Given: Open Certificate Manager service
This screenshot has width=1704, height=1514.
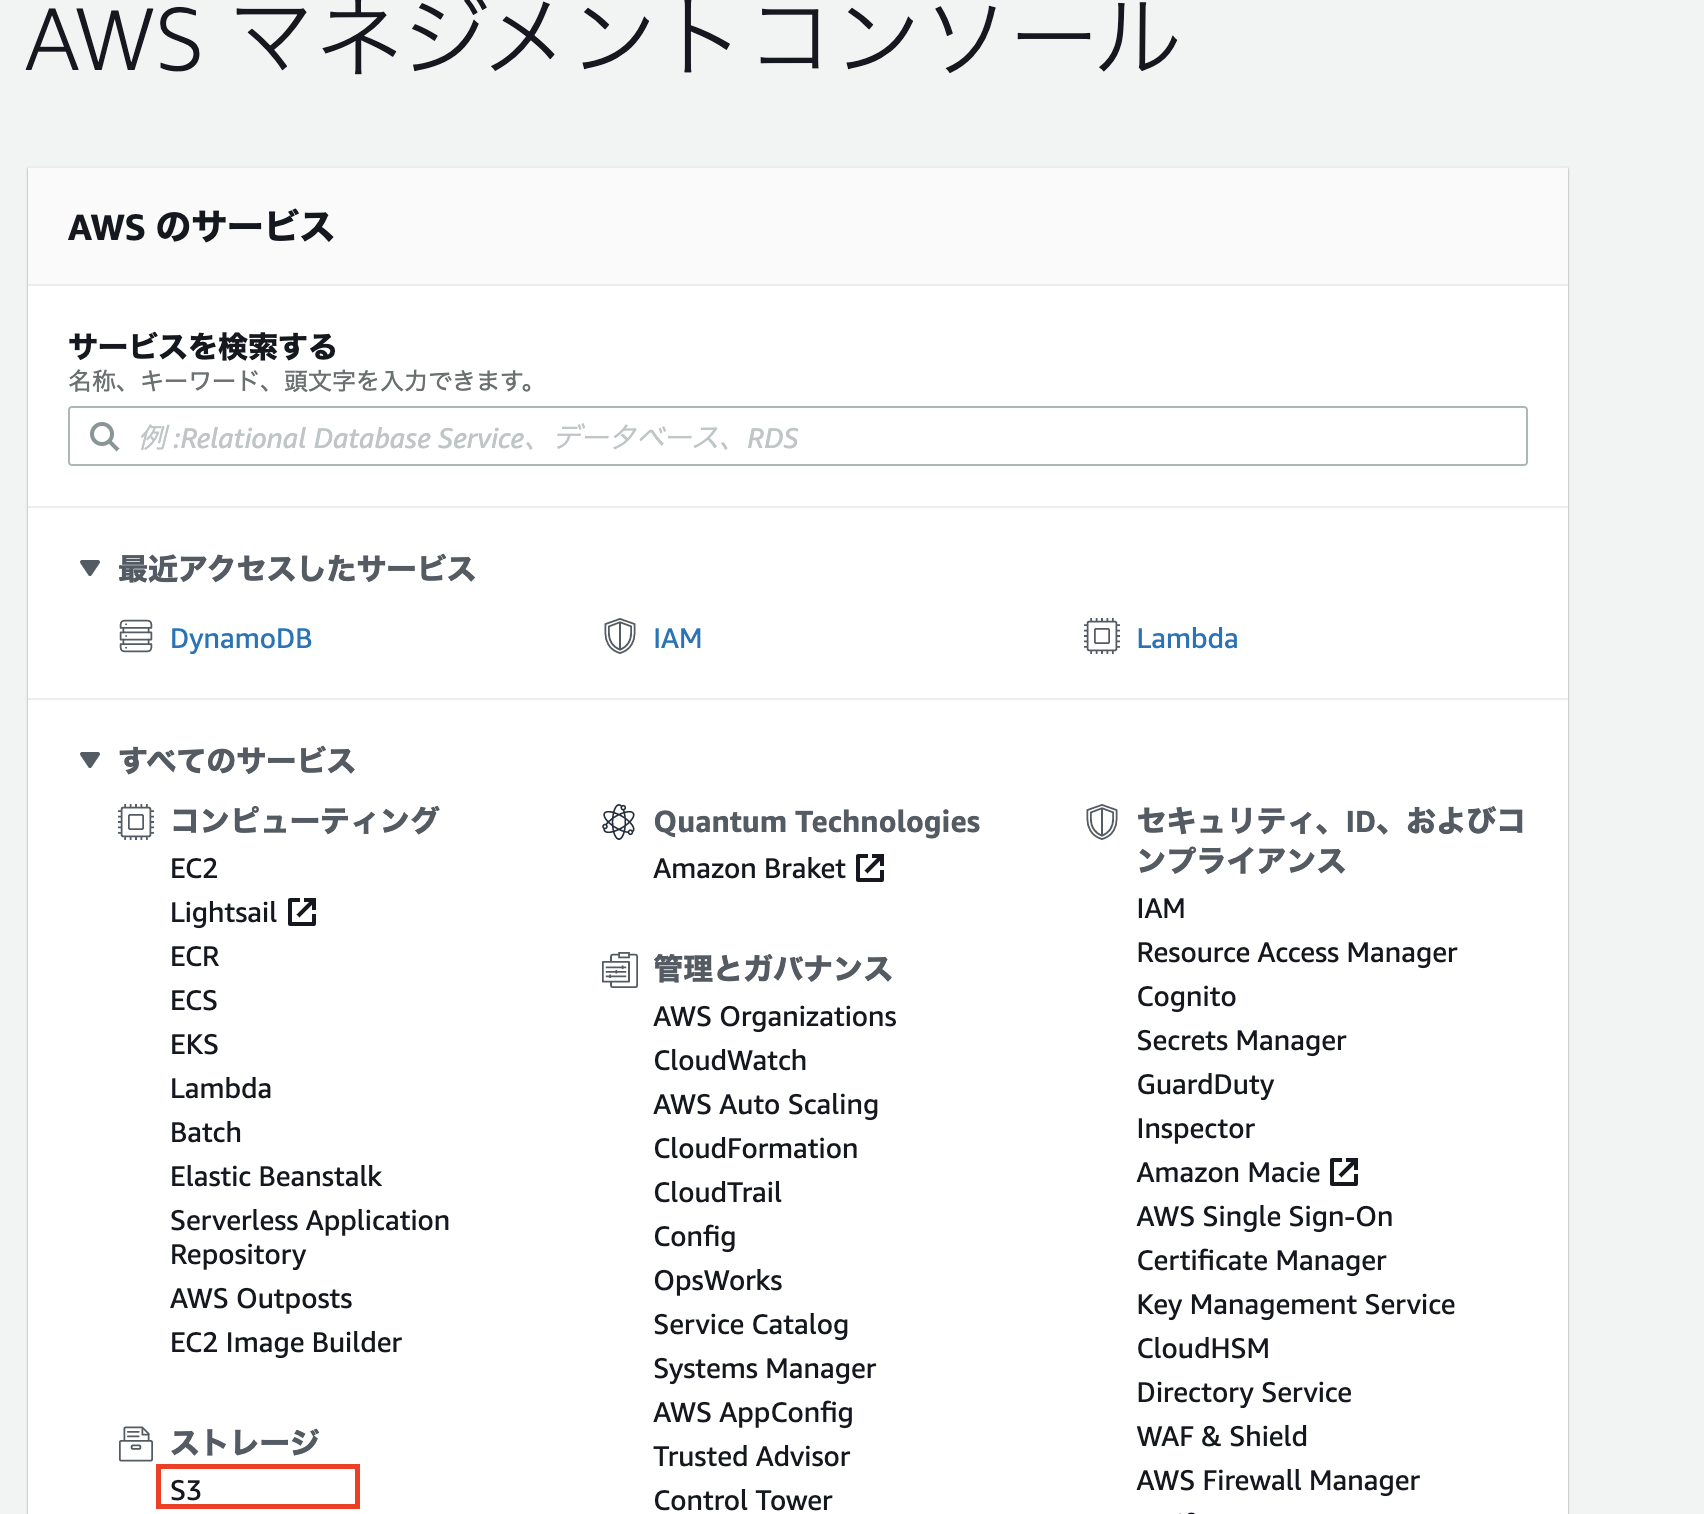Looking at the screenshot, I should [1262, 1260].
